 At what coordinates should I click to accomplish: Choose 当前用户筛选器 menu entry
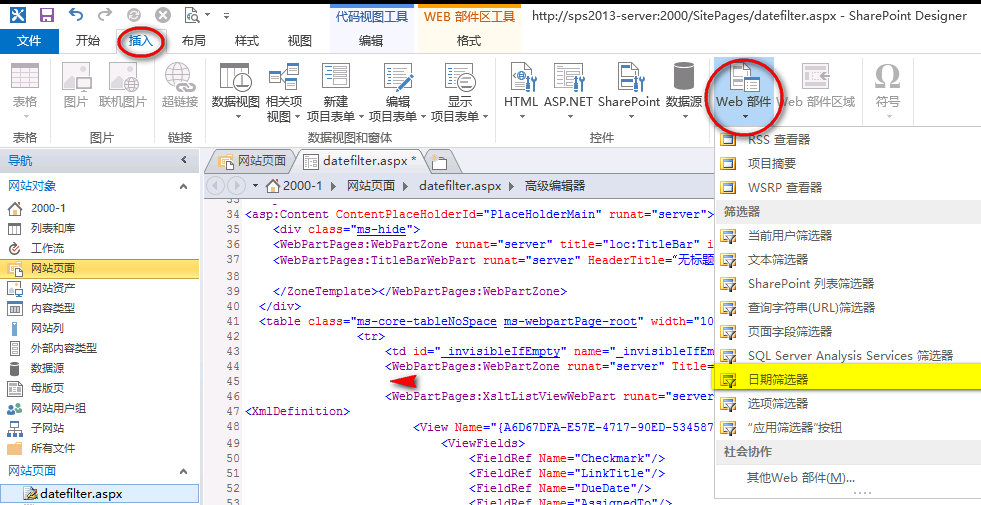847,236
